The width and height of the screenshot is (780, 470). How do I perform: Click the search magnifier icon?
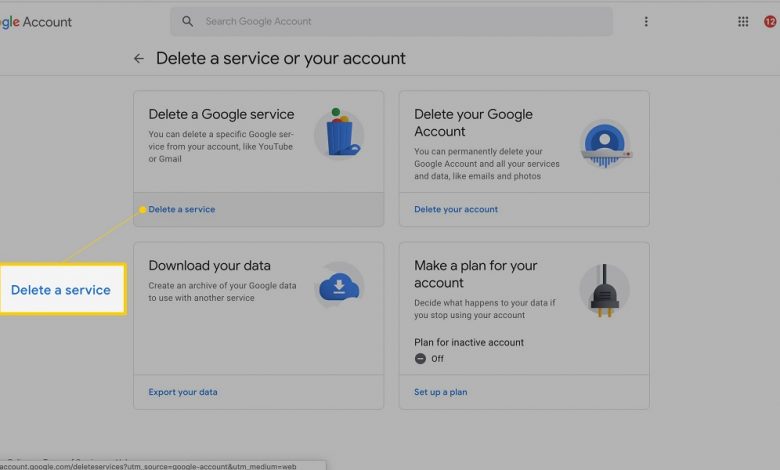pyautogui.click(x=188, y=21)
